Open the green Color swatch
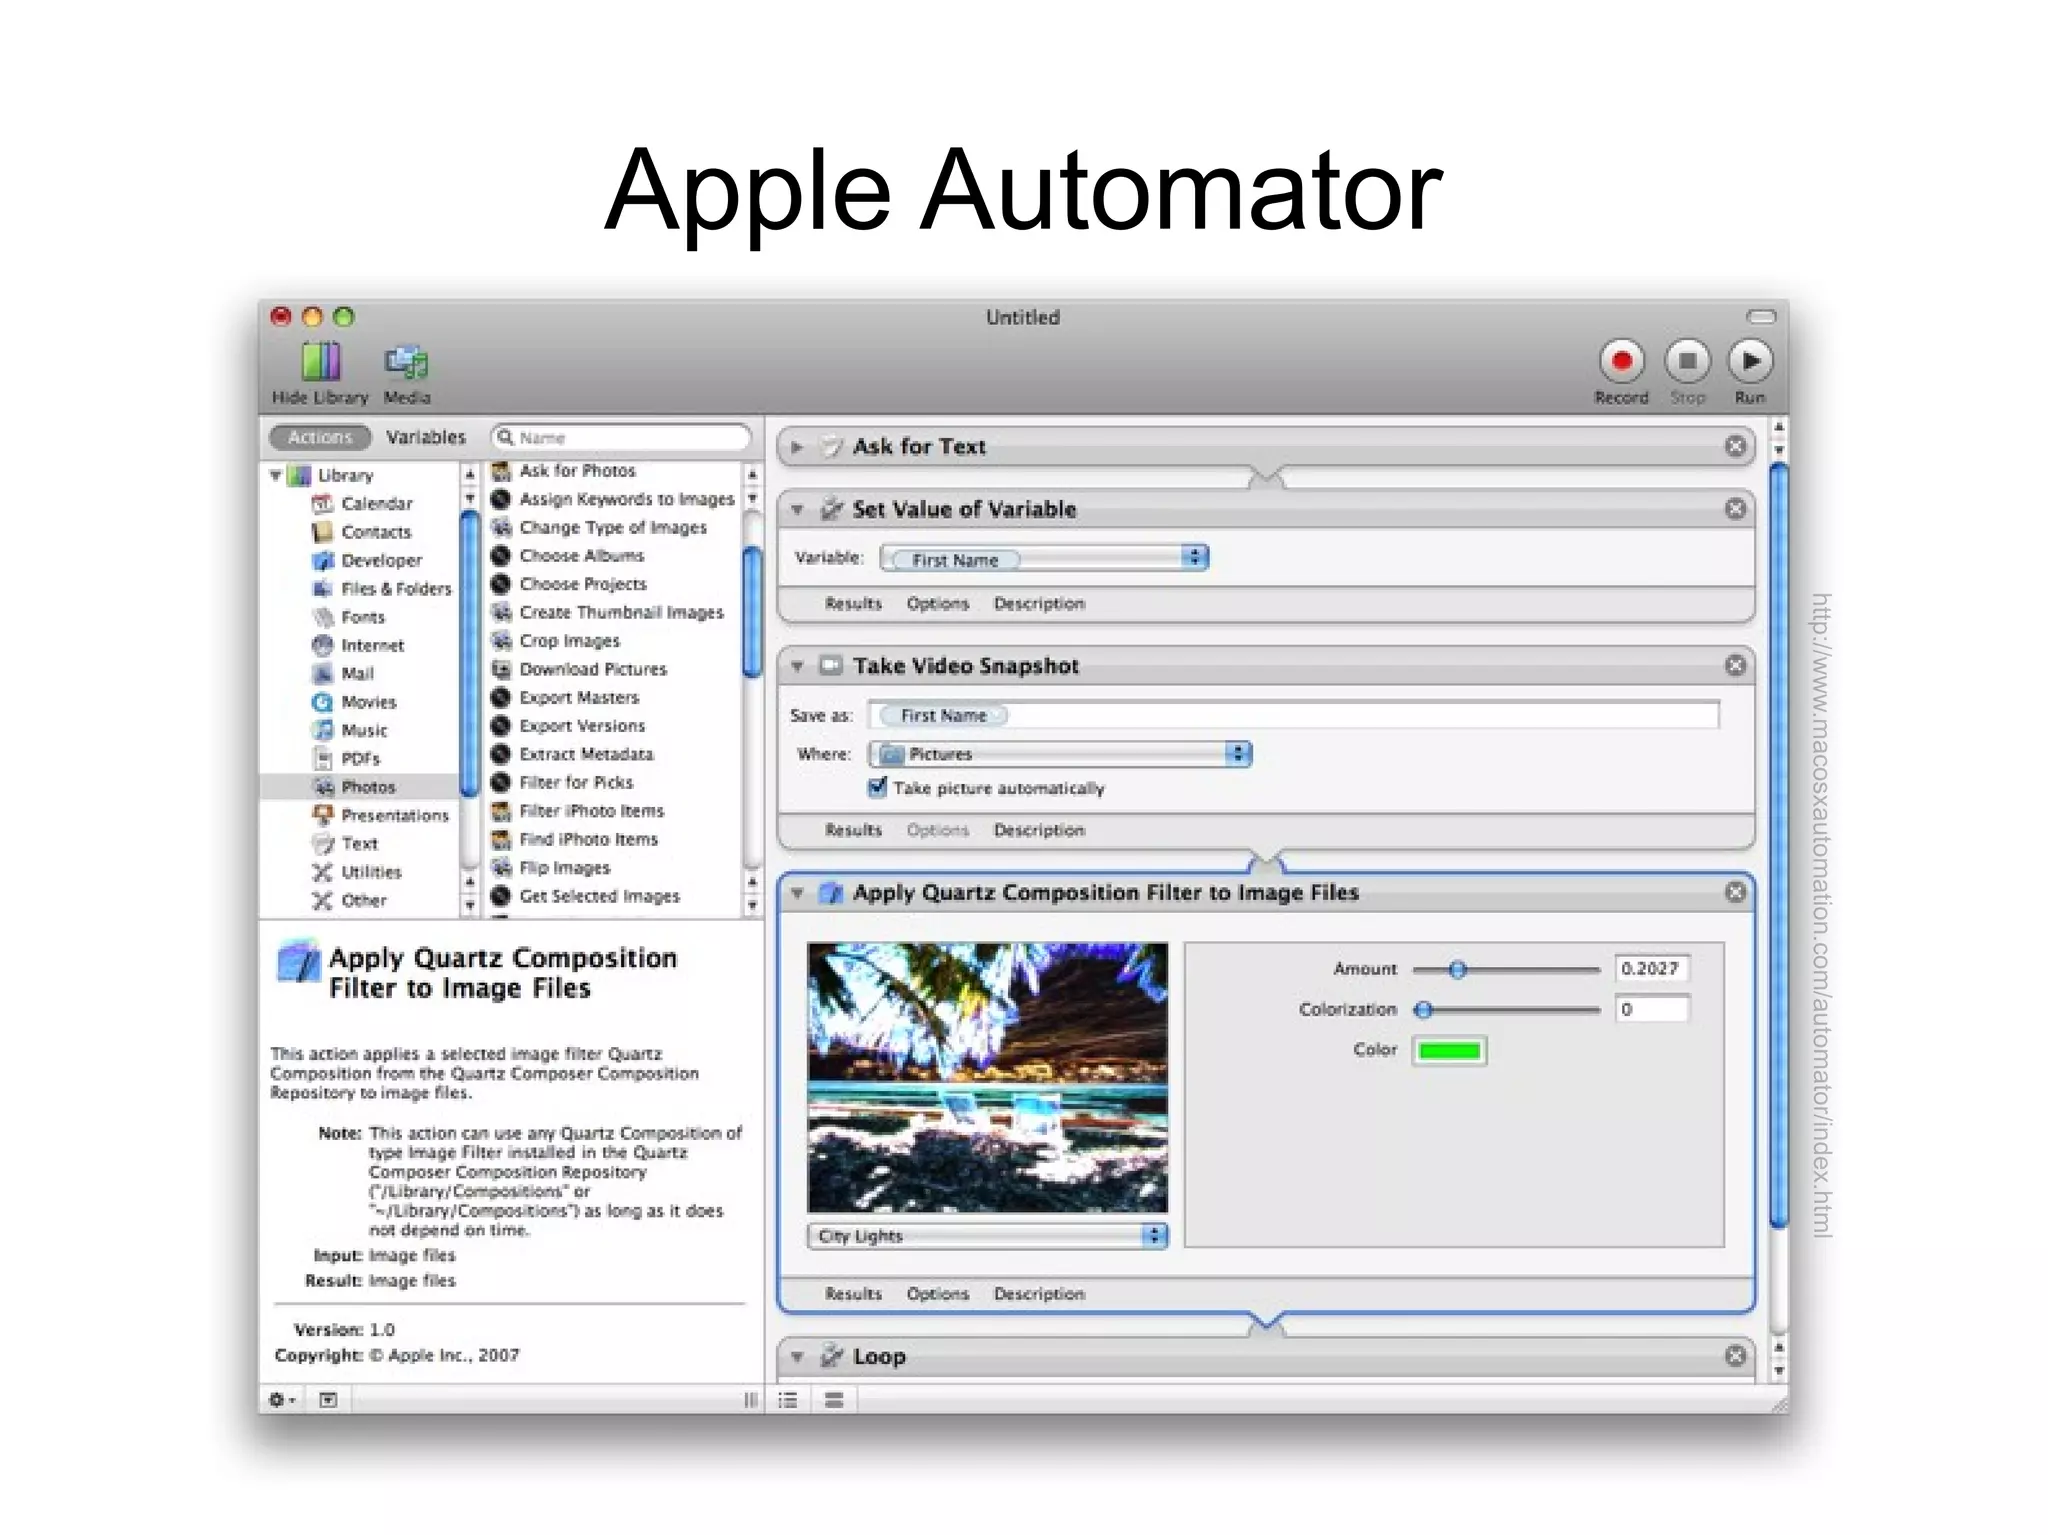Image resolution: width=2048 pixels, height=1535 pixels. tap(1449, 1051)
